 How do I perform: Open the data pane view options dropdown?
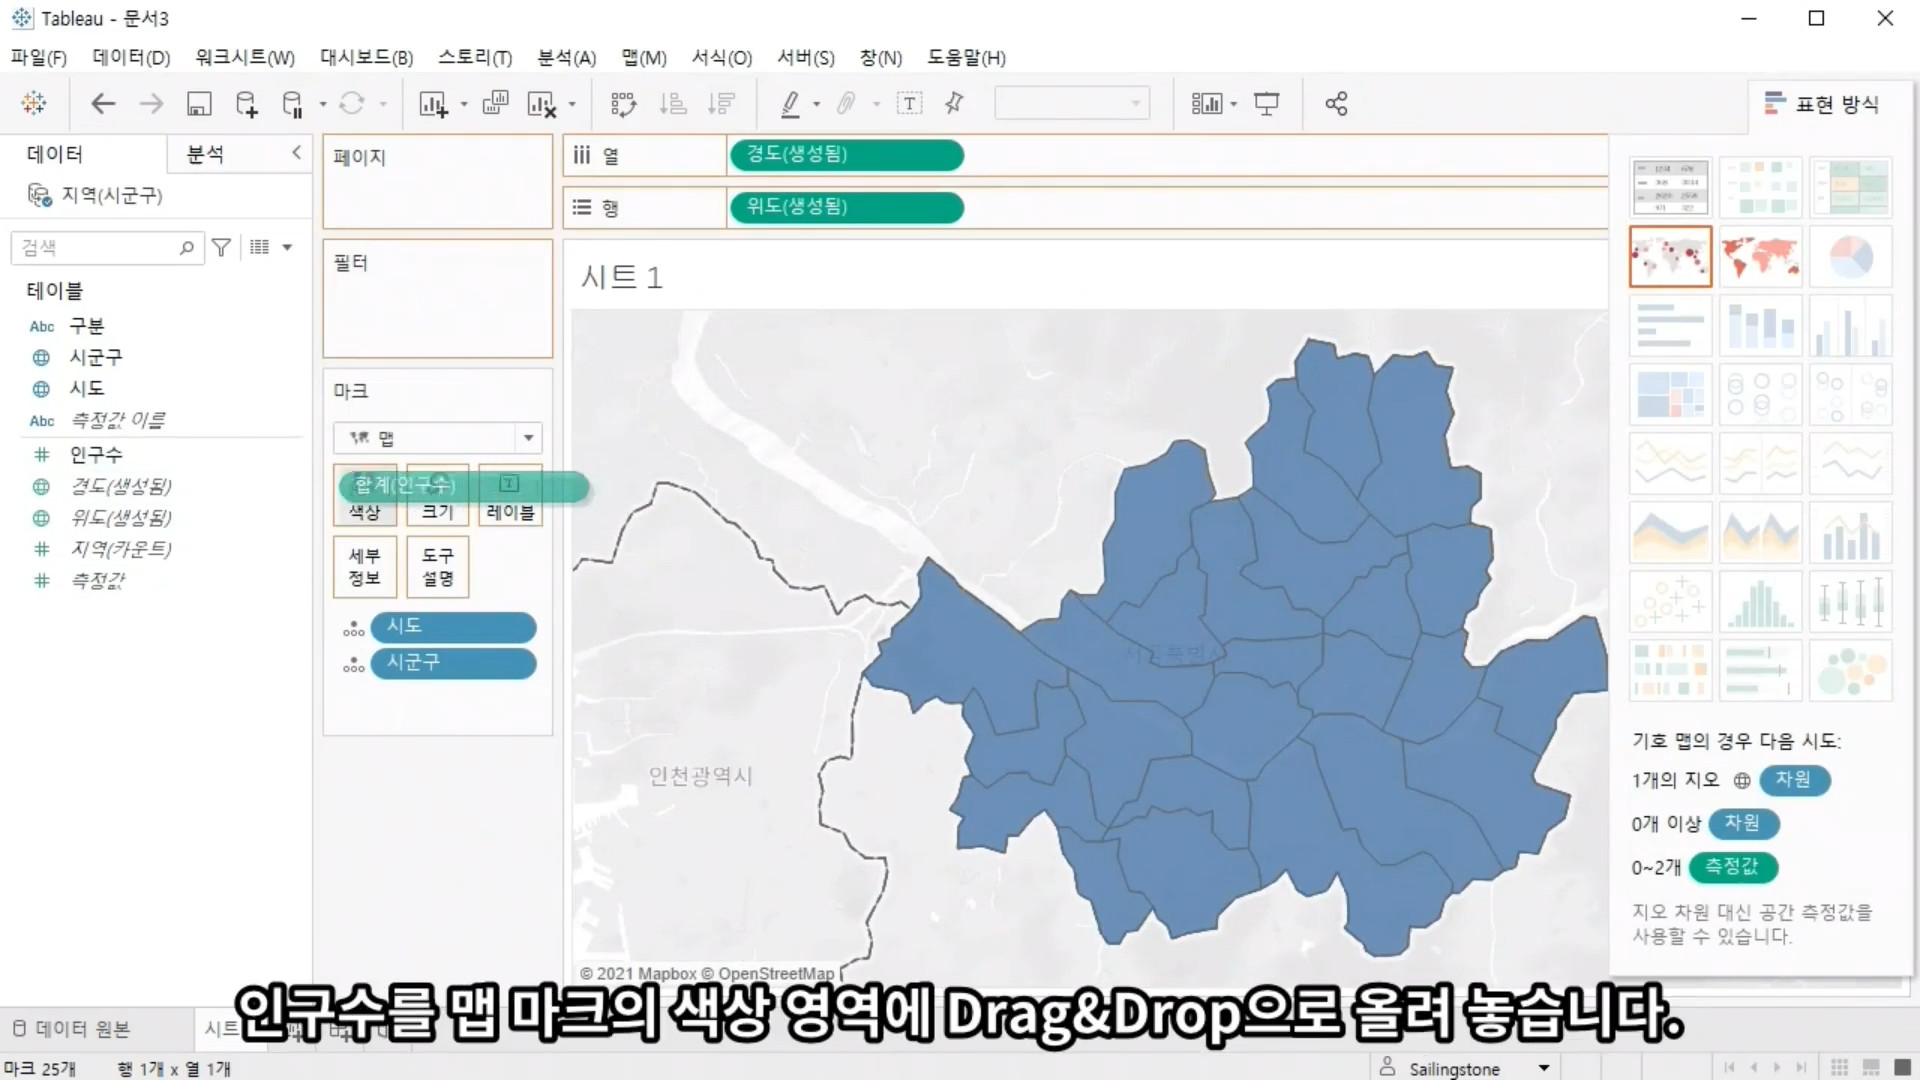pyautogui.click(x=286, y=247)
